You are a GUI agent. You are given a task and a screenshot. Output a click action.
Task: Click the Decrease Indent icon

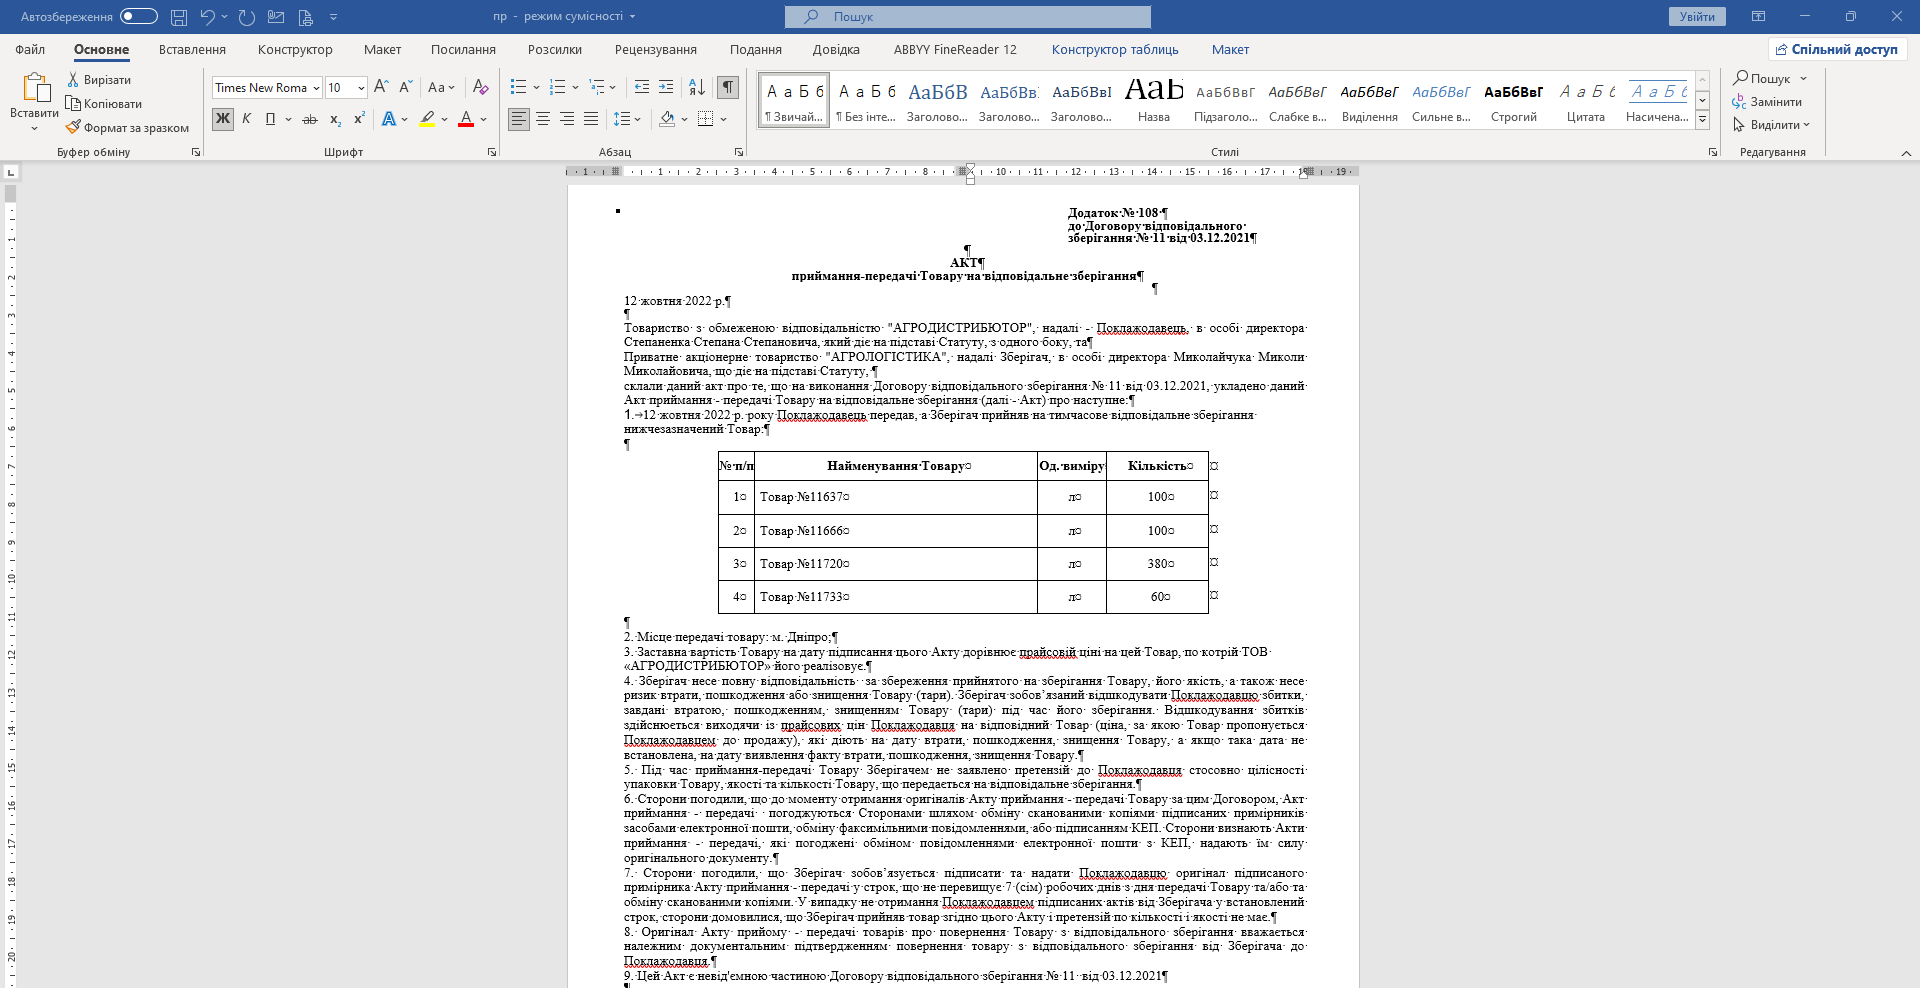click(642, 87)
